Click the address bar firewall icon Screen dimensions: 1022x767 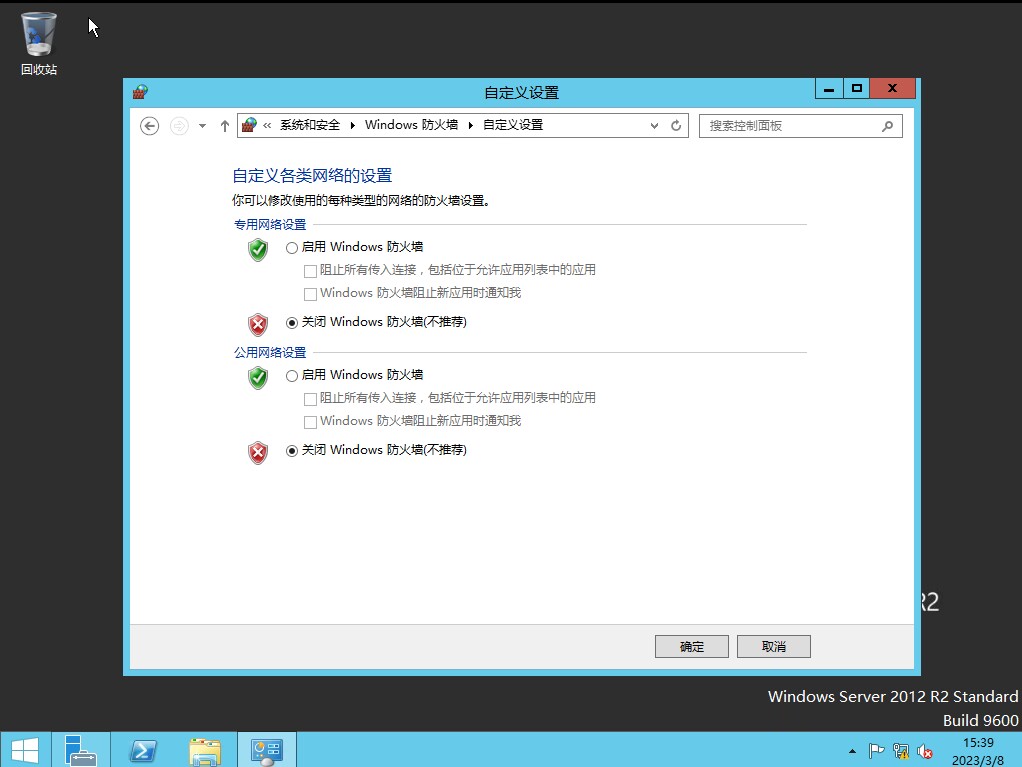249,125
